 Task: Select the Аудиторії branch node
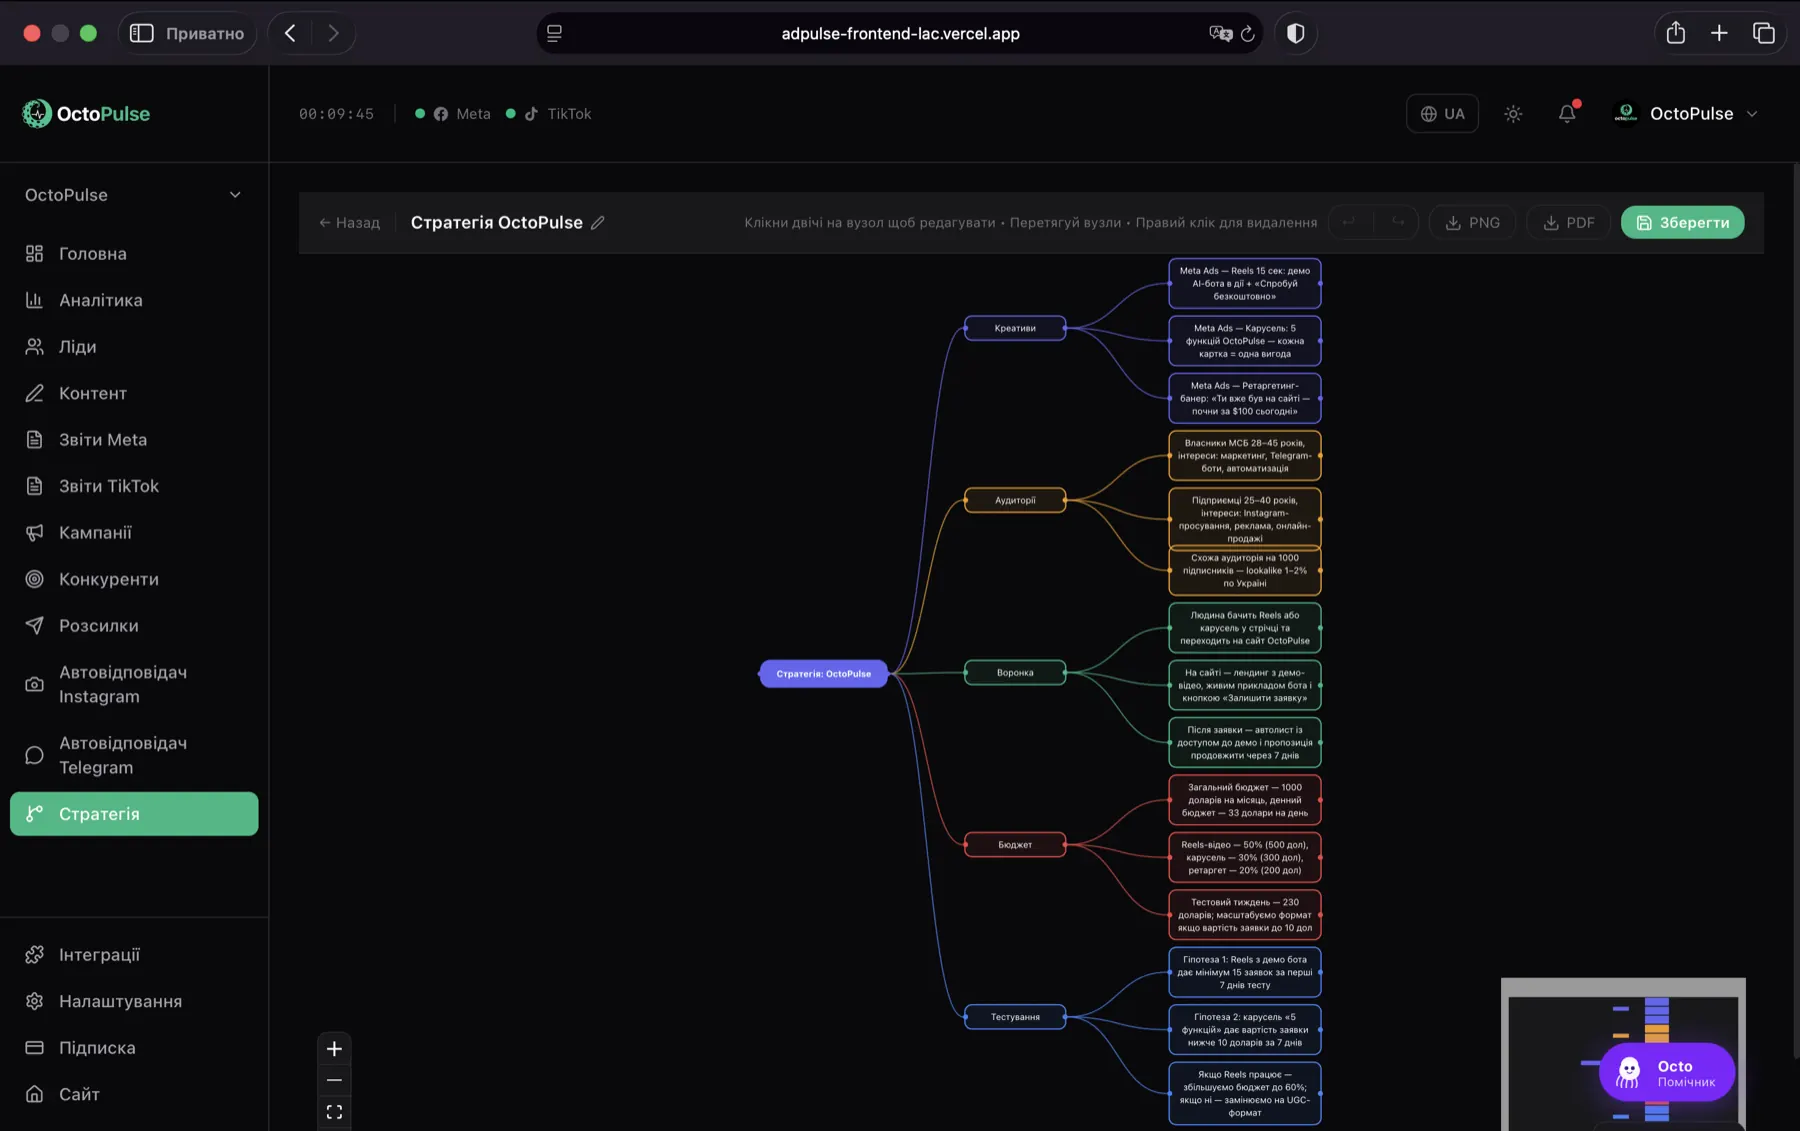coord(1015,500)
